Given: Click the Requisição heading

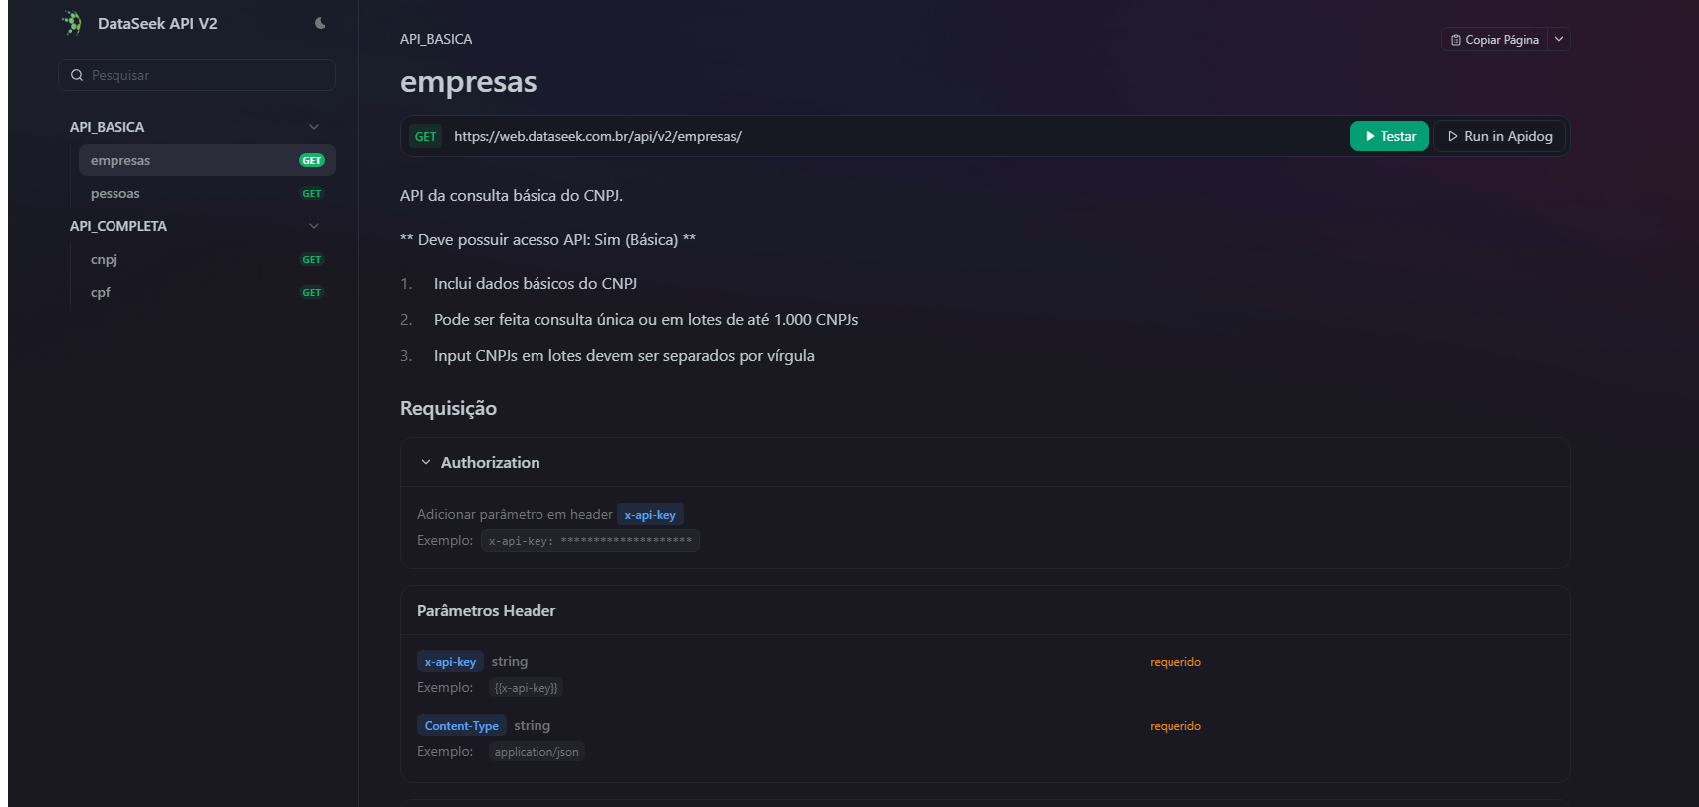Looking at the screenshot, I should 448,408.
